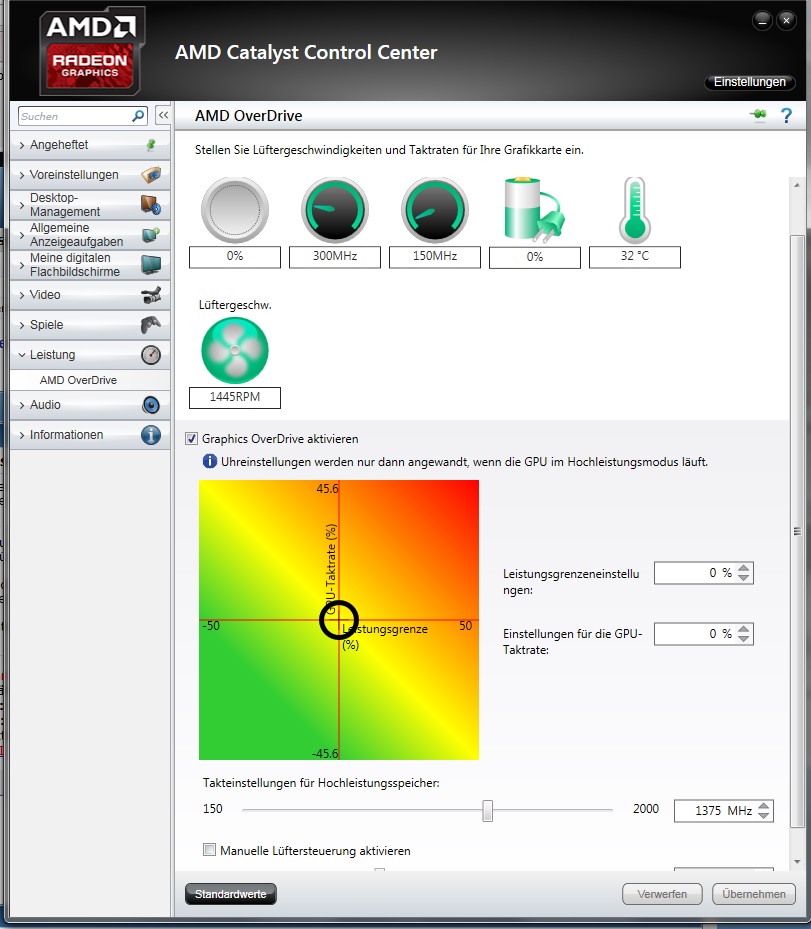This screenshot has height=929, width=811.
Task: Click the Desktop-Management icon
Action: point(151,205)
